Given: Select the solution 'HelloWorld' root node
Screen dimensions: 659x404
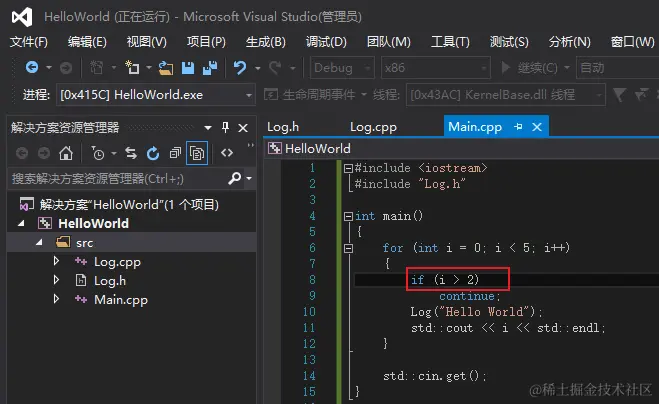Looking at the screenshot, I should click(x=129, y=205).
